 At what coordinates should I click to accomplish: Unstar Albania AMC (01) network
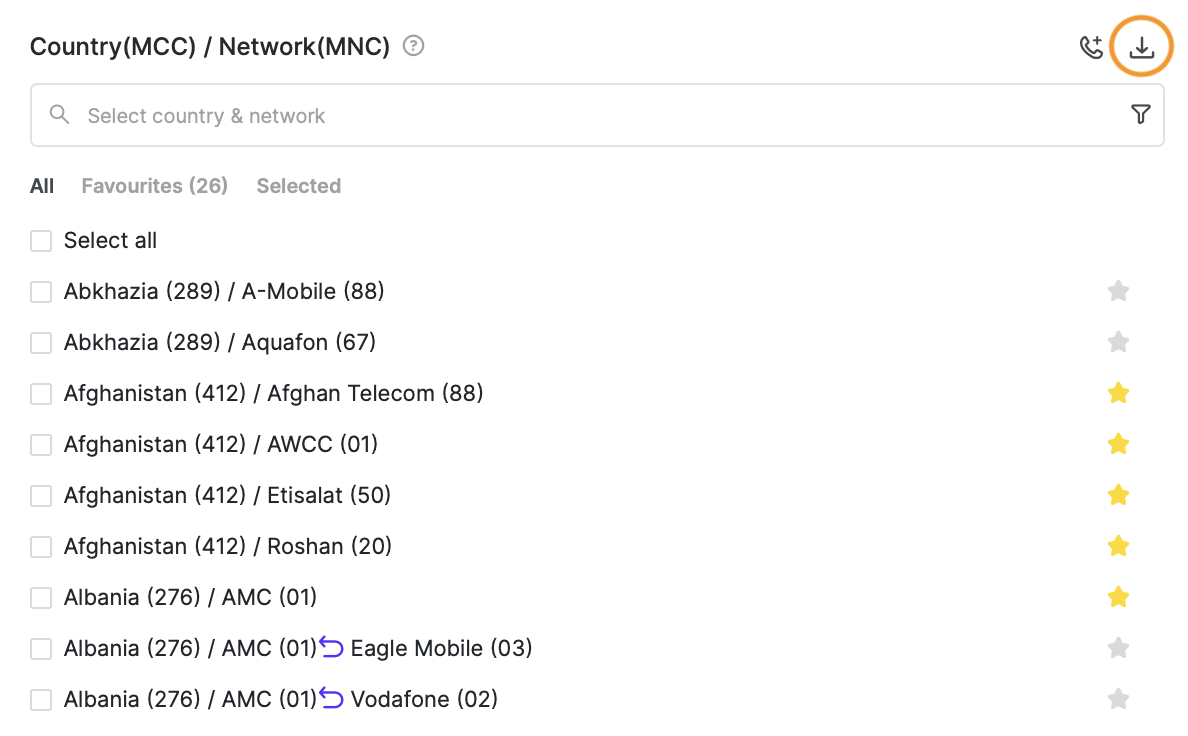[1118, 597]
